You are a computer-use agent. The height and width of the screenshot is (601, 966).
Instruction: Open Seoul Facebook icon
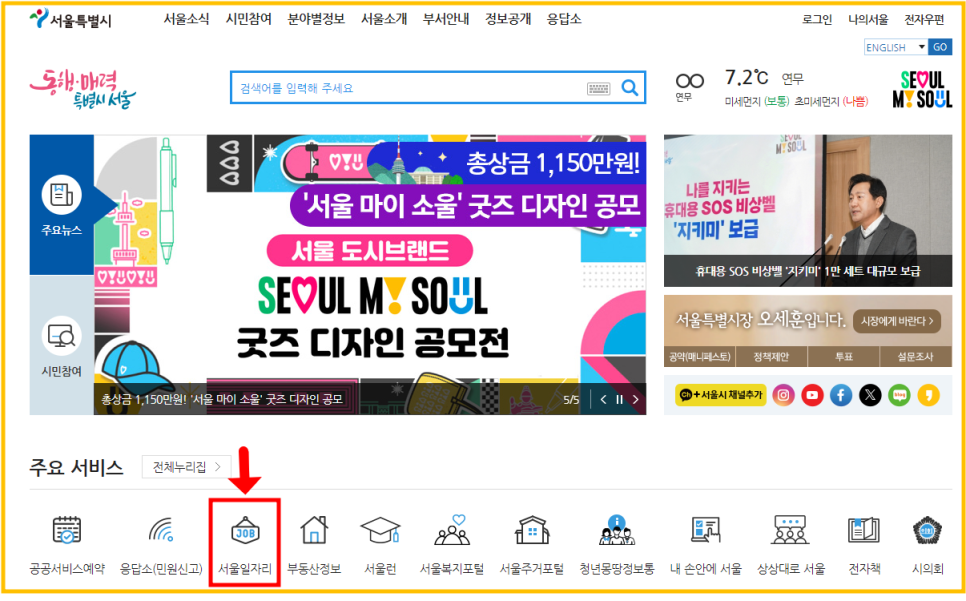coord(841,395)
